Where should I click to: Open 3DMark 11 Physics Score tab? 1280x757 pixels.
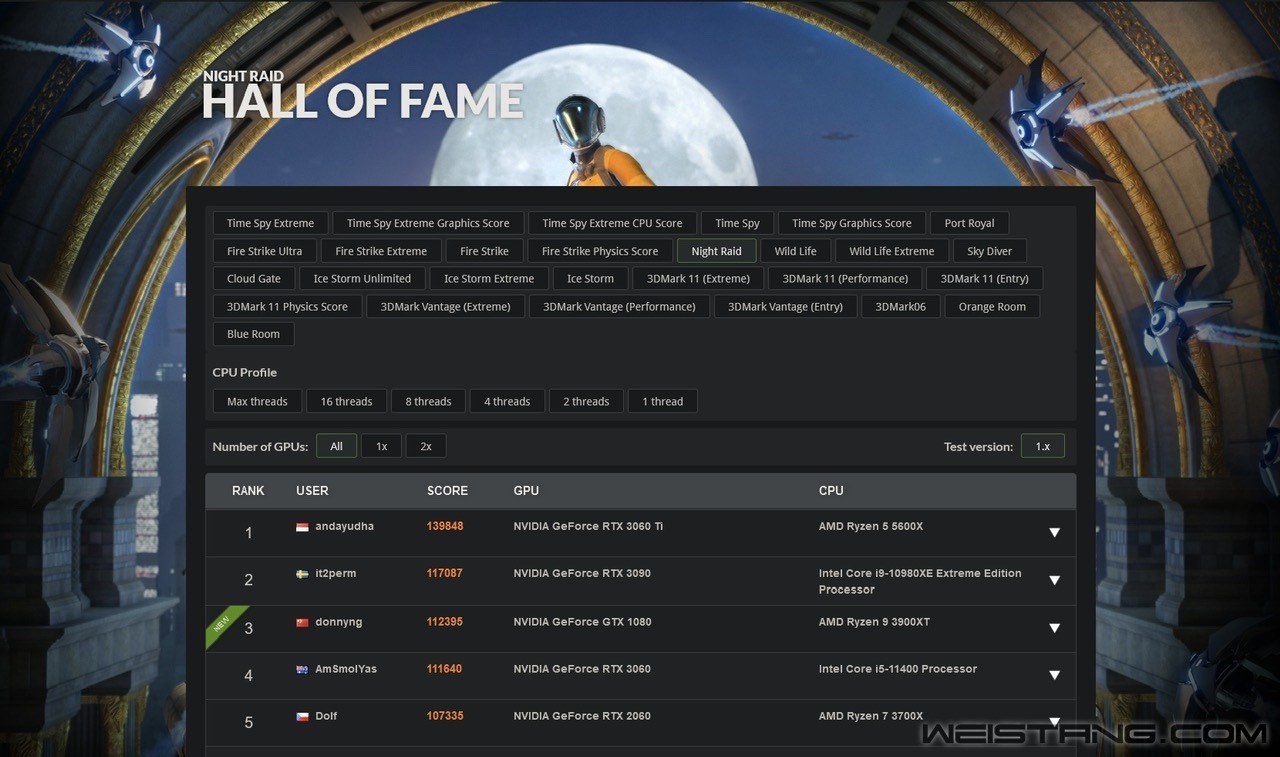287,306
